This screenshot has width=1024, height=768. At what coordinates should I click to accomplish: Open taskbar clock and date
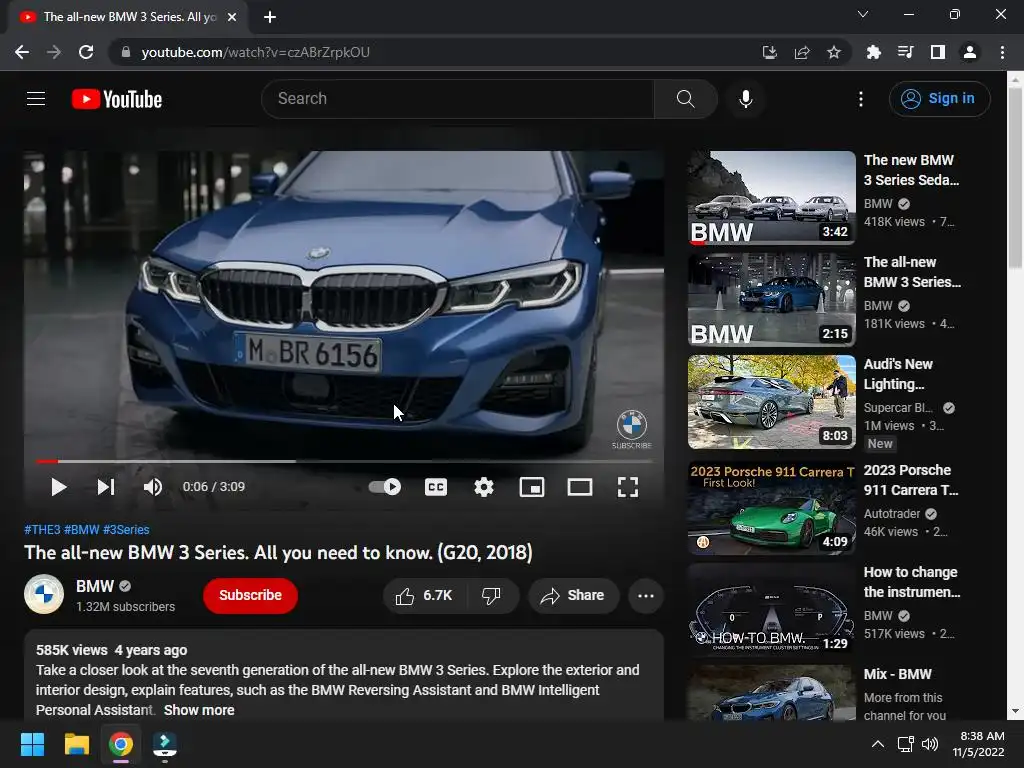tap(979, 744)
